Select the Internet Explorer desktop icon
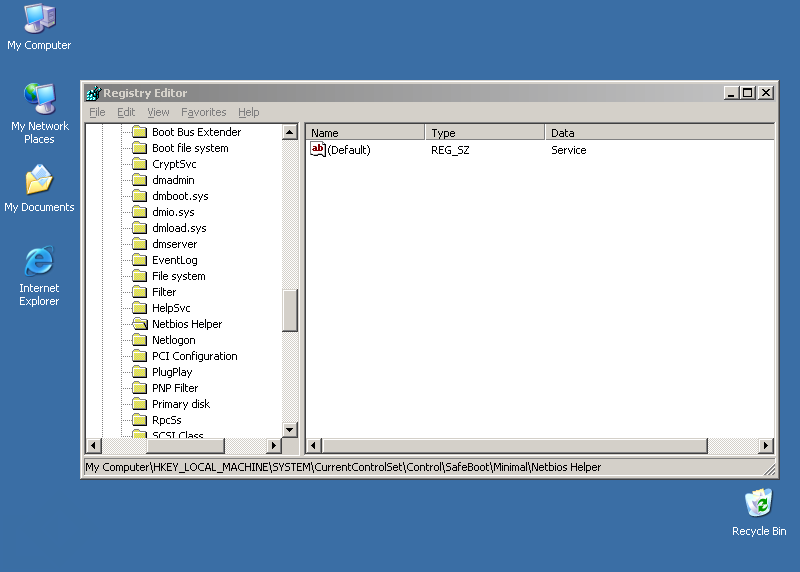 pyautogui.click(x=39, y=276)
